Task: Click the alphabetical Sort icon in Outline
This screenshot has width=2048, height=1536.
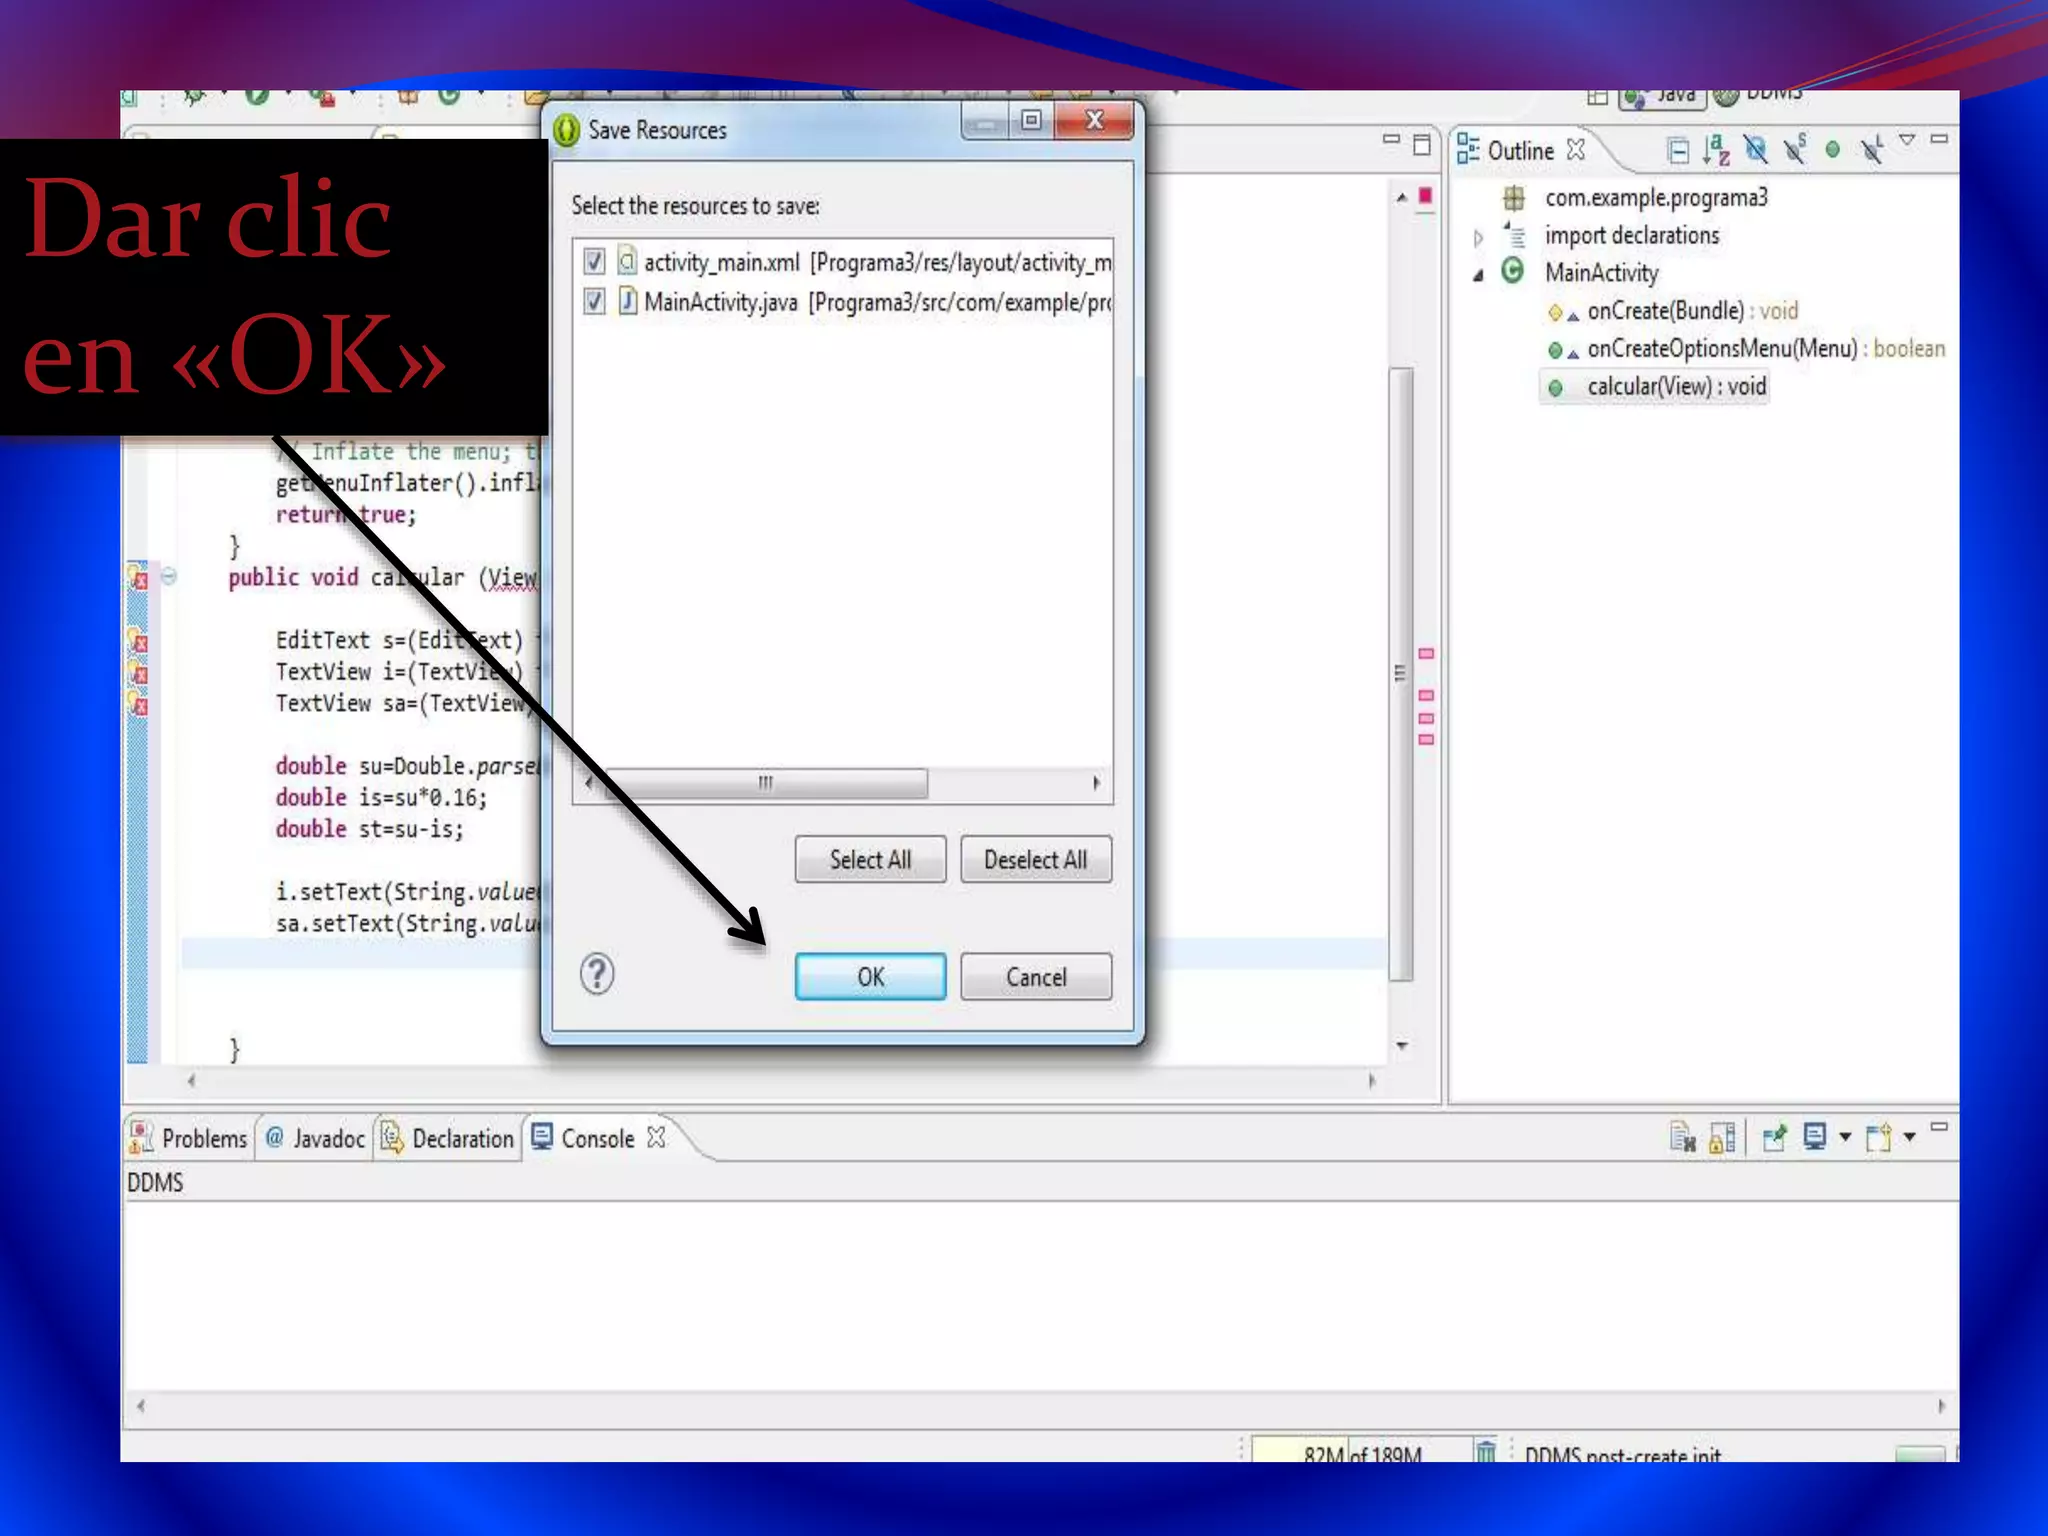Action: [x=1716, y=150]
